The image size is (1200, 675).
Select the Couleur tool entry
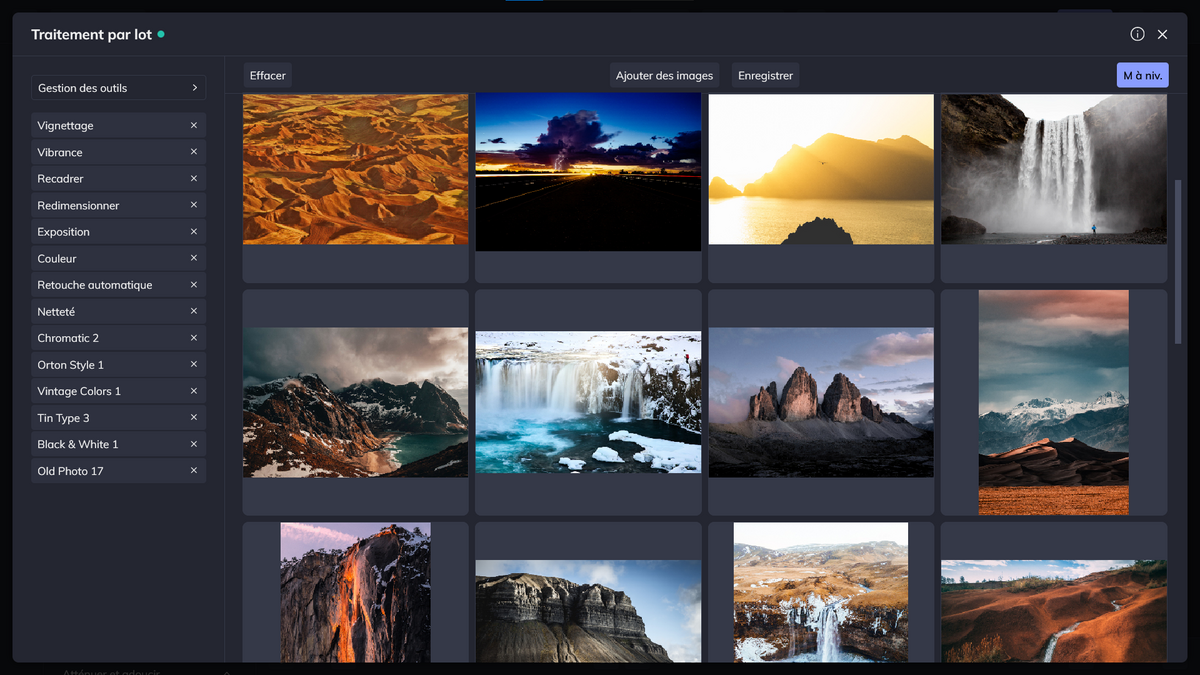pos(118,258)
